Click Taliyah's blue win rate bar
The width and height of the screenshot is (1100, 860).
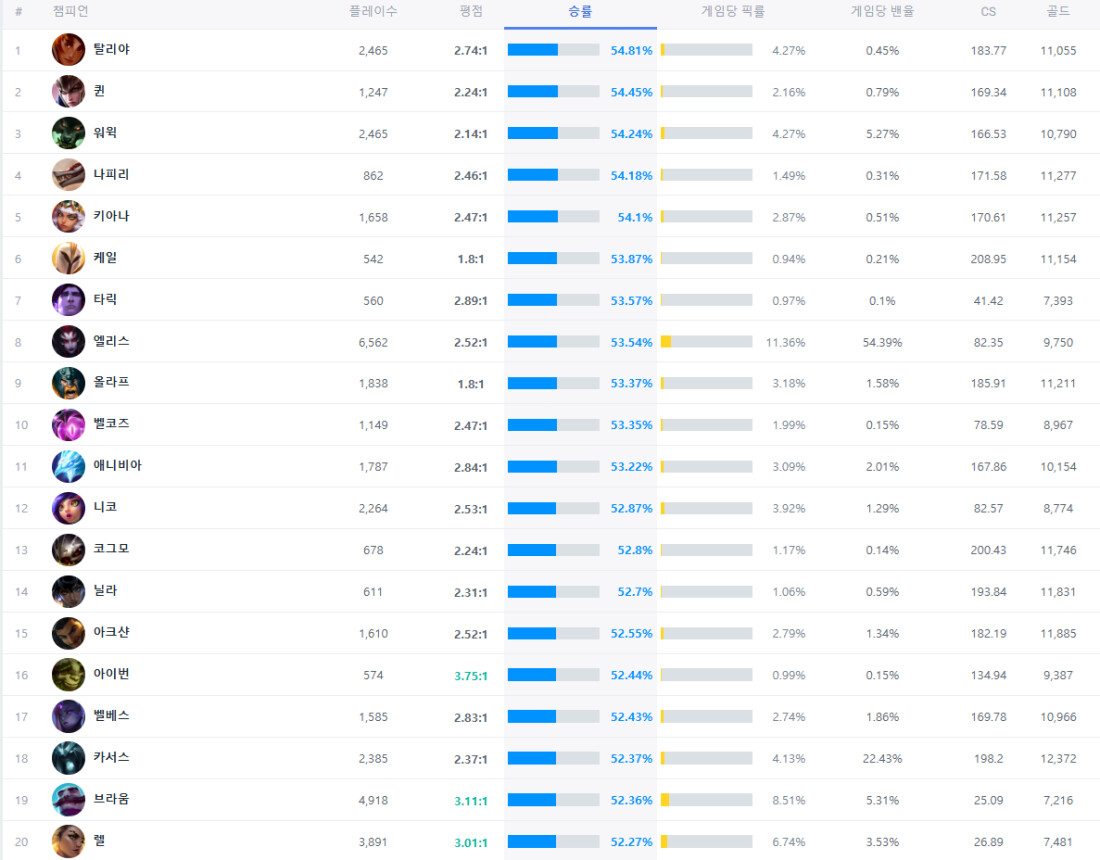[x=533, y=50]
